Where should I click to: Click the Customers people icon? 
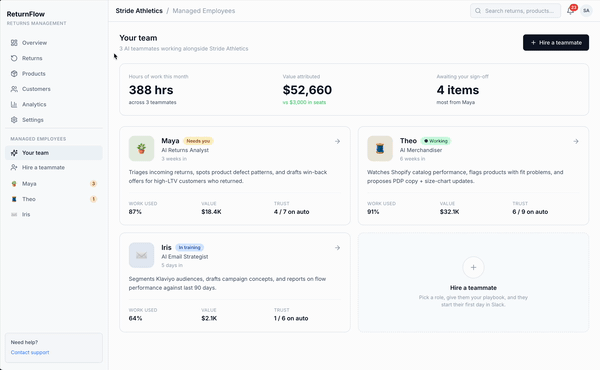pyautogui.click(x=14, y=89)
